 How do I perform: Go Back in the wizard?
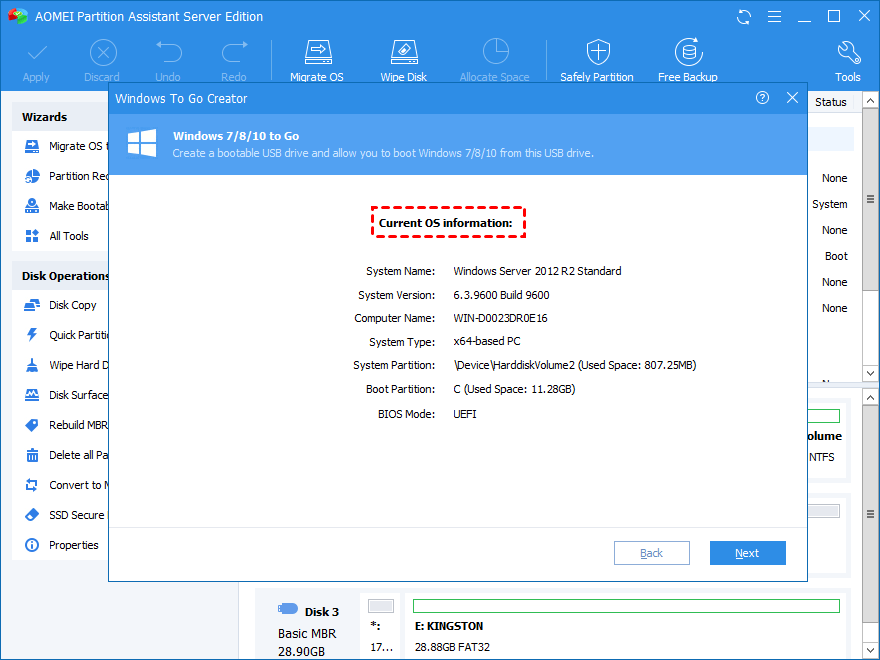click(x=652, y=553)
